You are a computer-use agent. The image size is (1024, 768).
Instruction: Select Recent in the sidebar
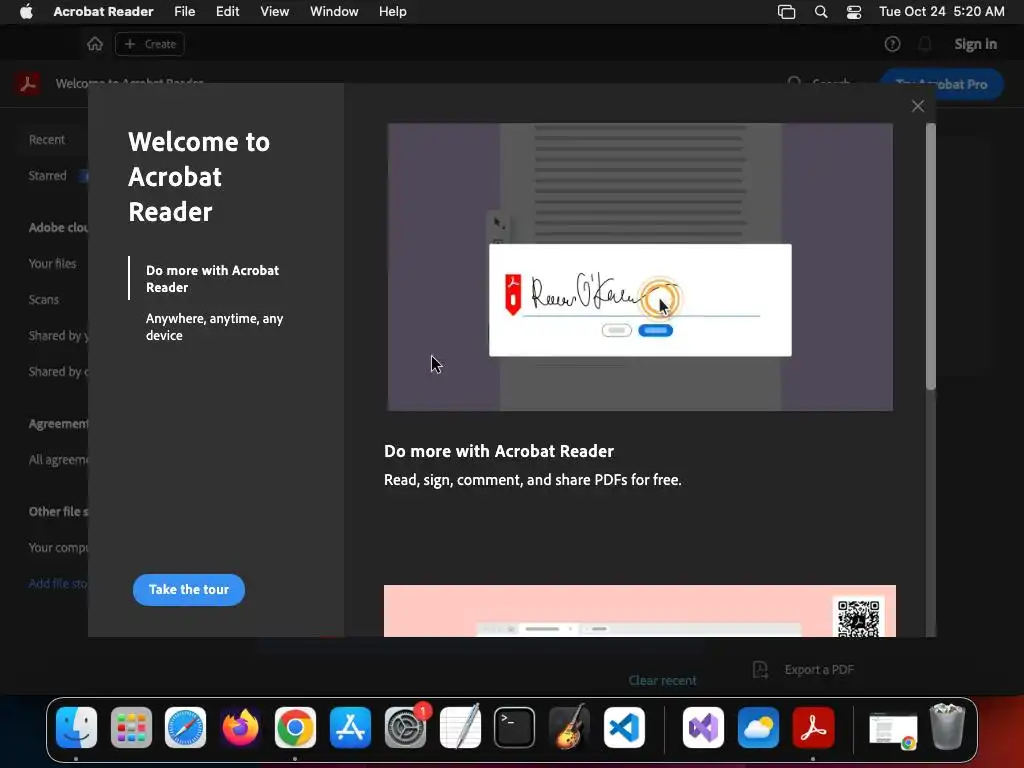(46, 139)
